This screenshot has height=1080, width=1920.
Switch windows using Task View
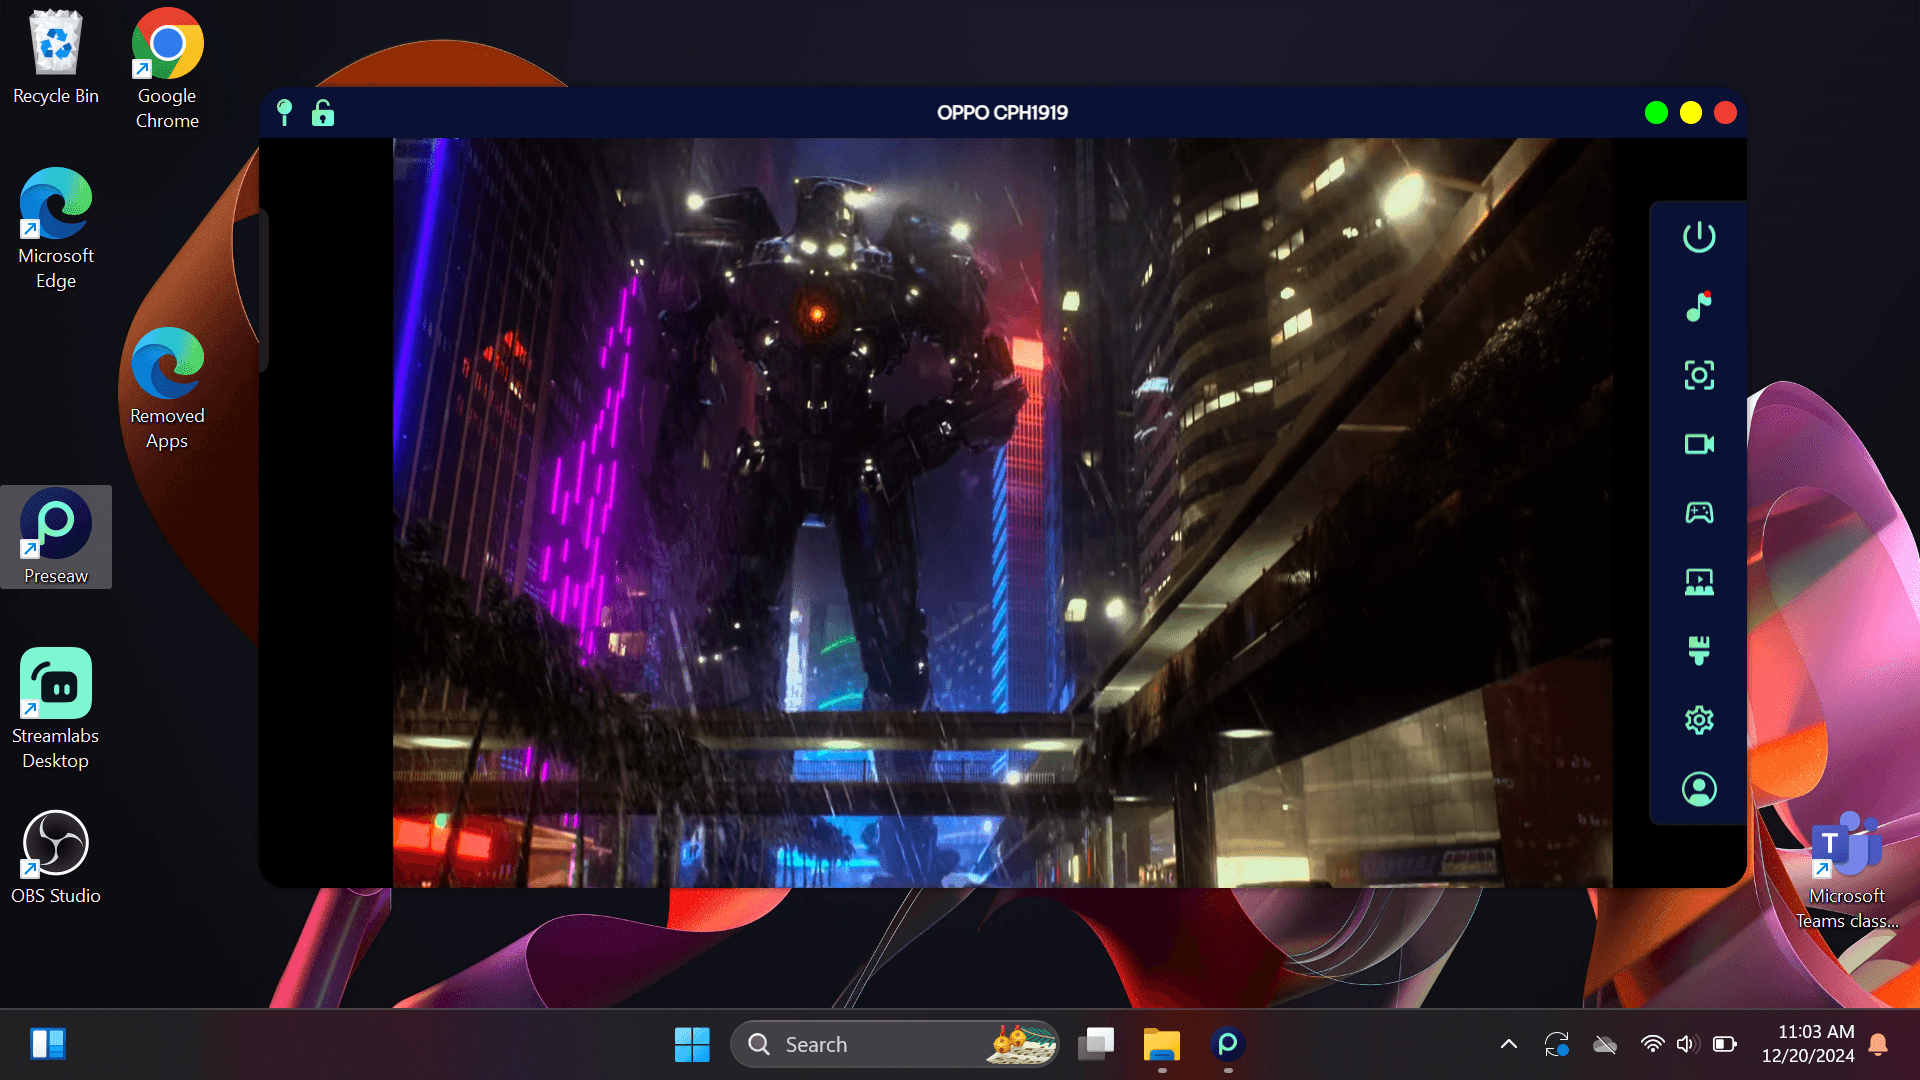1096,1043
